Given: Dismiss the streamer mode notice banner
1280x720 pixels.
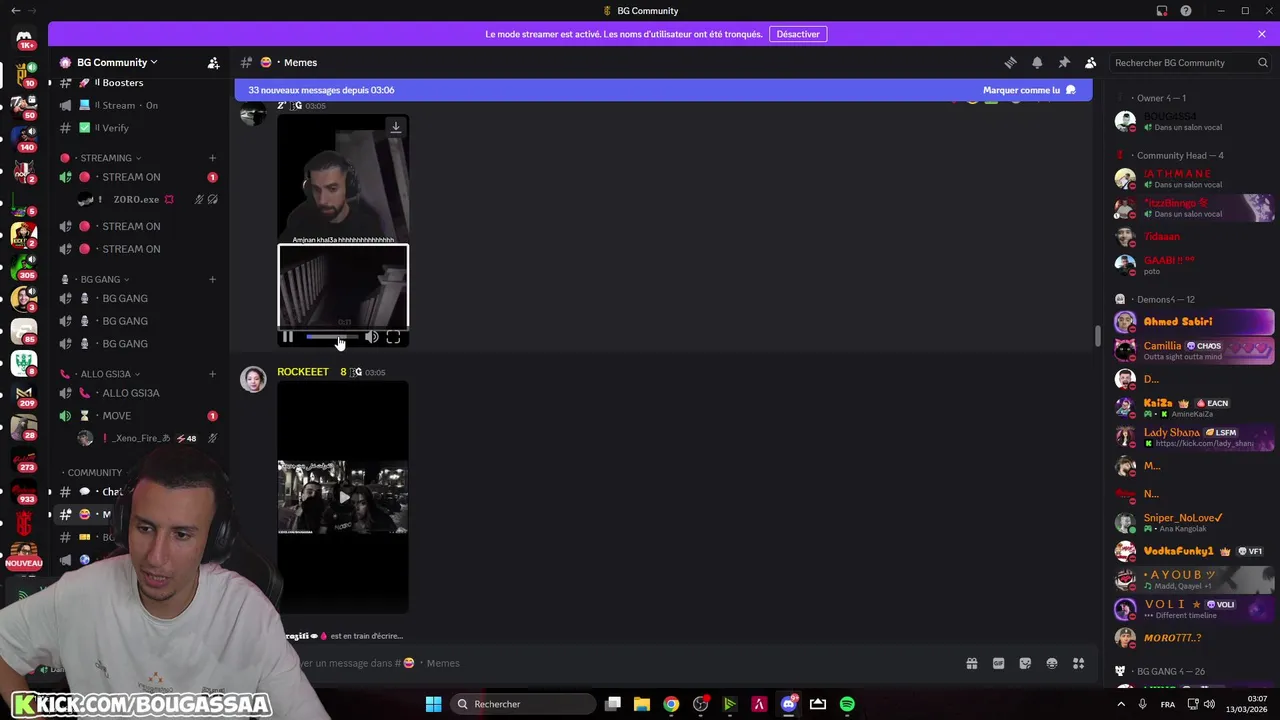Looking at the screenshot, I should pyautogui.click(x=1262, y=34).
